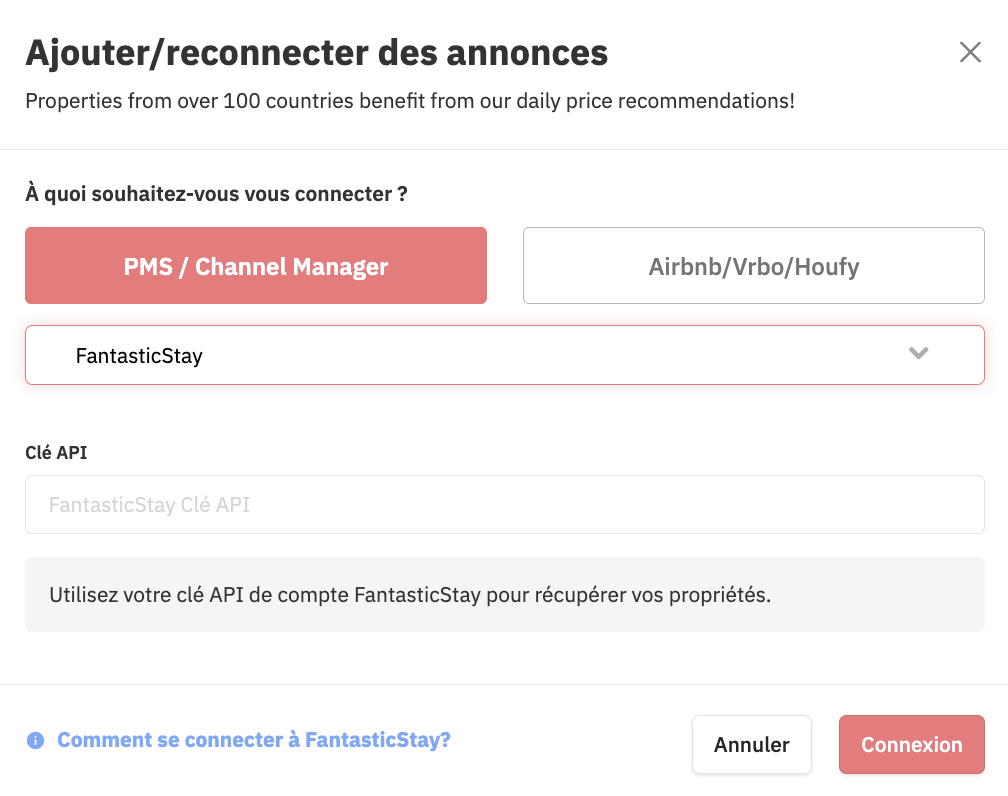Expand the chevron arrow in FantasticStay selector
This screenshot has width=1008, height=796.
(x=918, y=353)
